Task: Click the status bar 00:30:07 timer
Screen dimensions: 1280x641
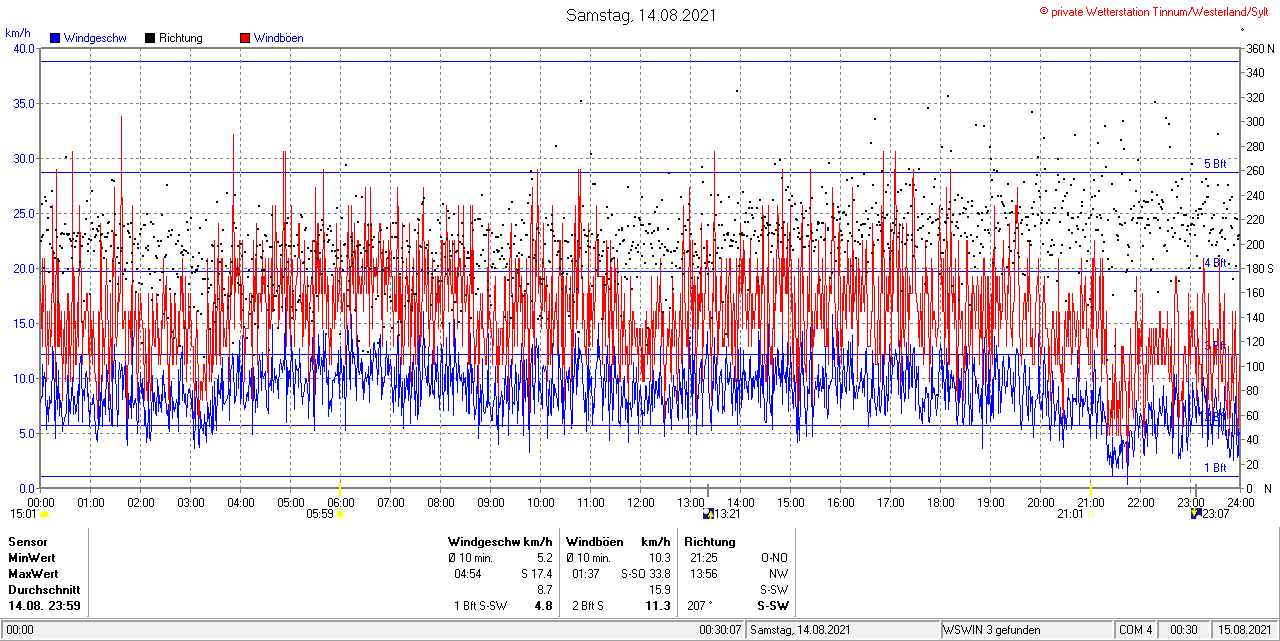Action: pos(720,630)
